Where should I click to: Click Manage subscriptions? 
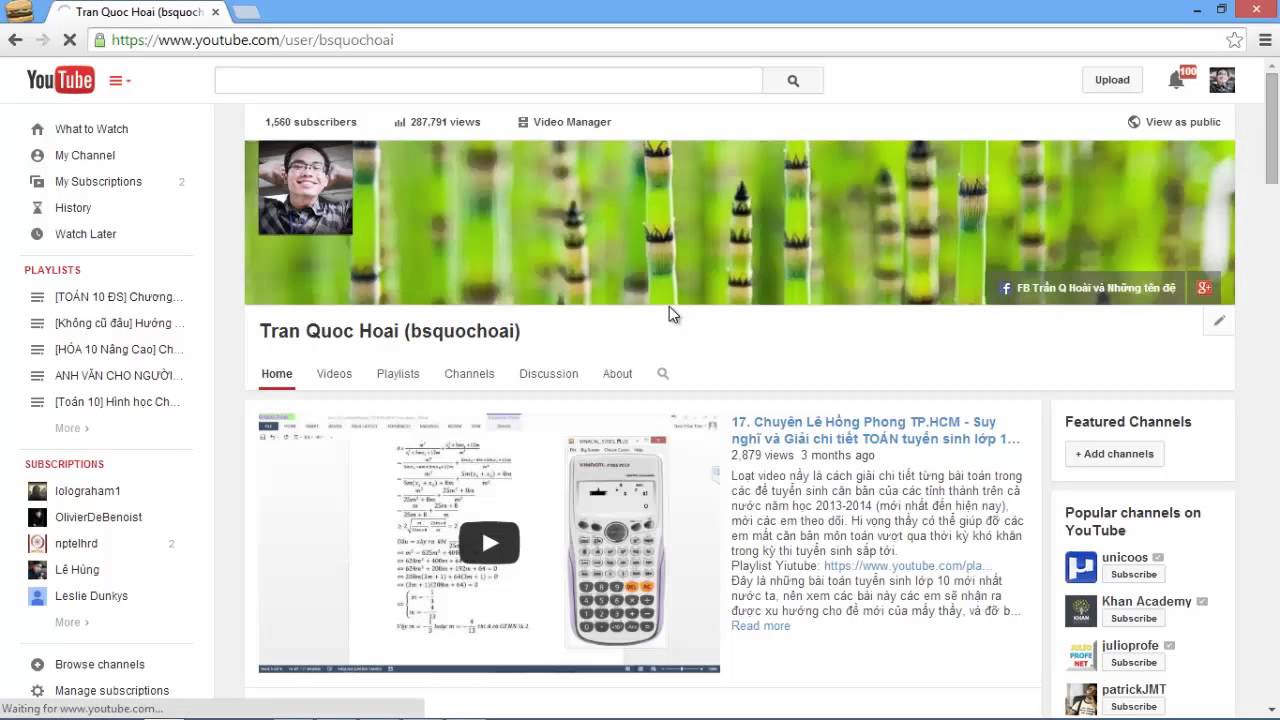click(x=112, y=690)
